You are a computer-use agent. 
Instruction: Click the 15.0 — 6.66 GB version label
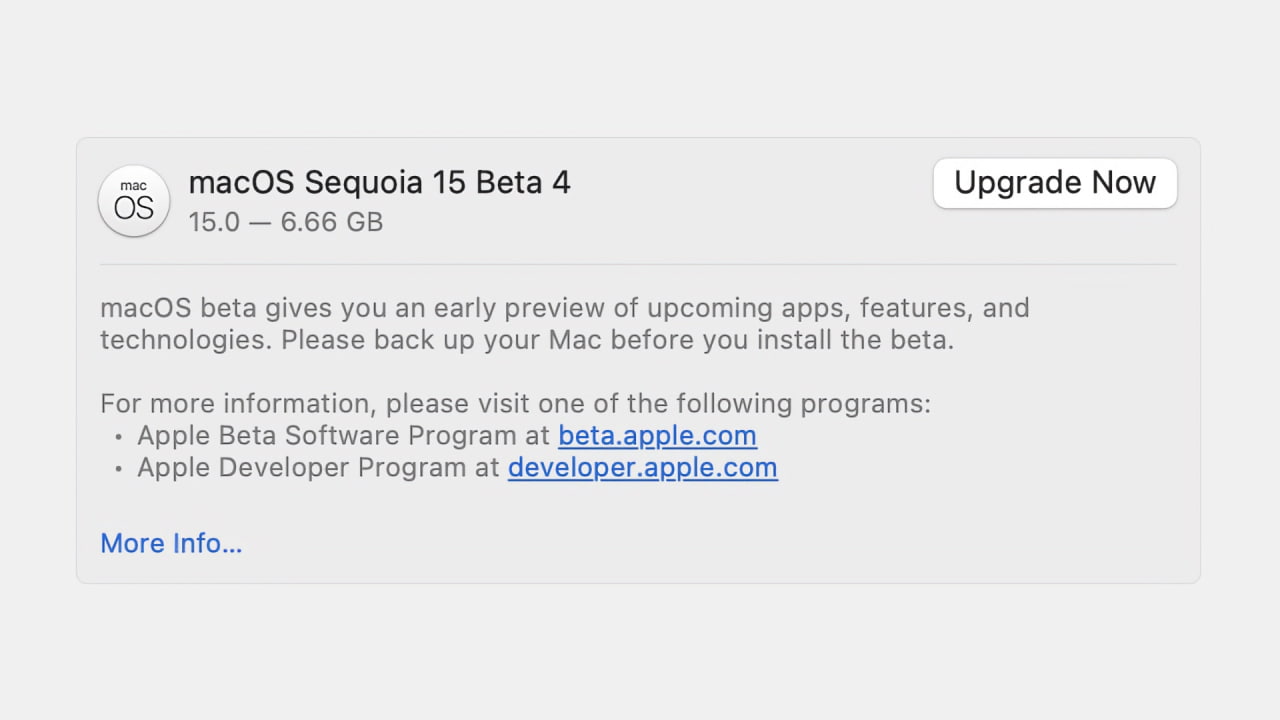[286, 222]
